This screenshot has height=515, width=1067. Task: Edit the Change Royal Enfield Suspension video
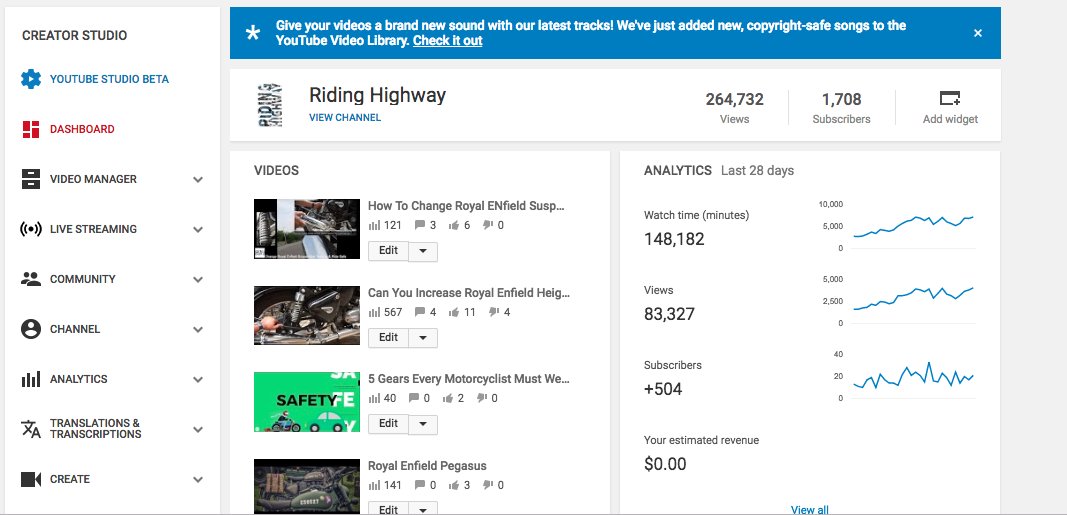tap(388, 250)
